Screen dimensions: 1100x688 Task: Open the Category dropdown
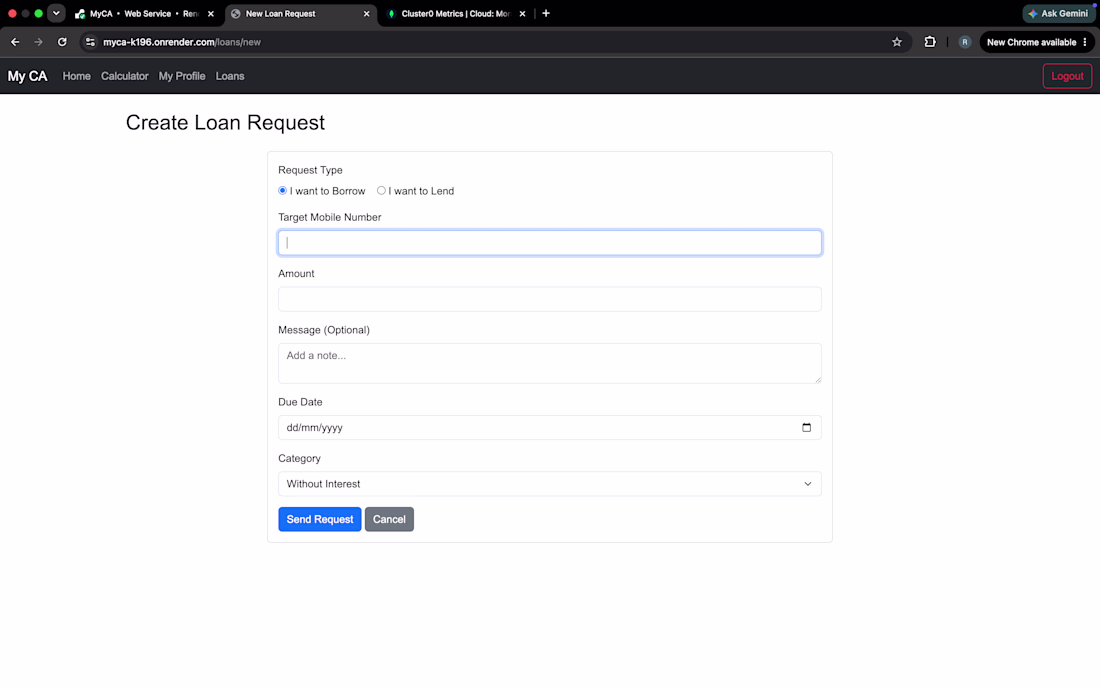coord(549,484)
